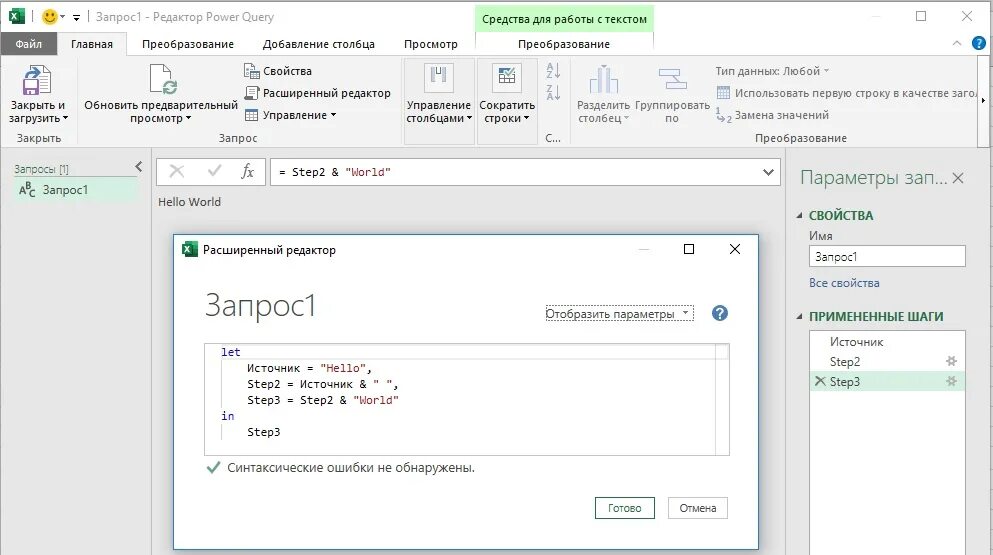Click the fx function icon

[248, 171]
